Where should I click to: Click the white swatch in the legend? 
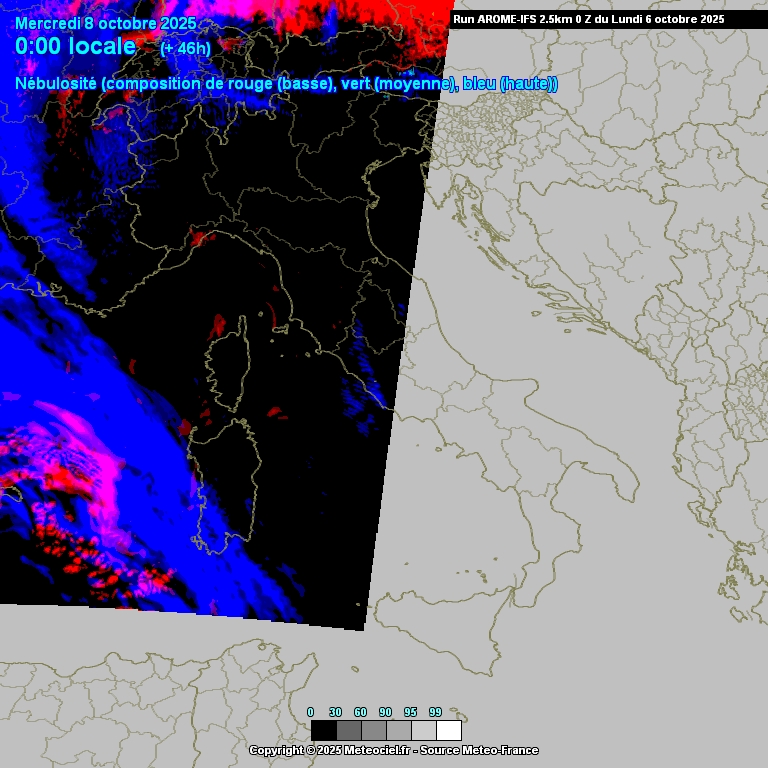449,730
